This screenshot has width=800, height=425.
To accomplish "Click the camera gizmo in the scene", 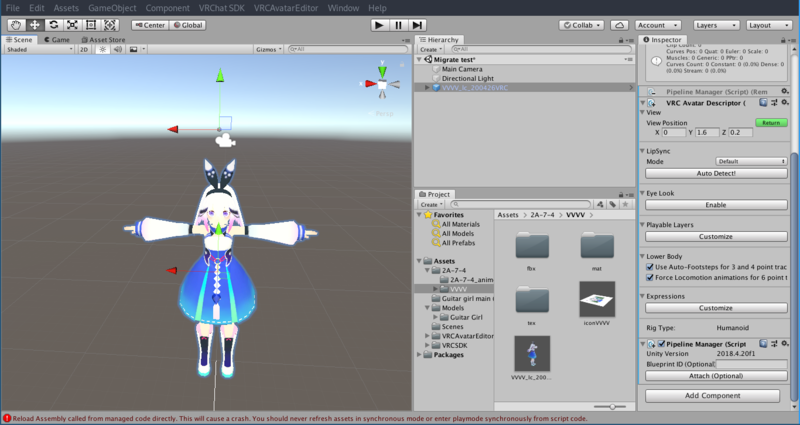I will tap(225, 141).
